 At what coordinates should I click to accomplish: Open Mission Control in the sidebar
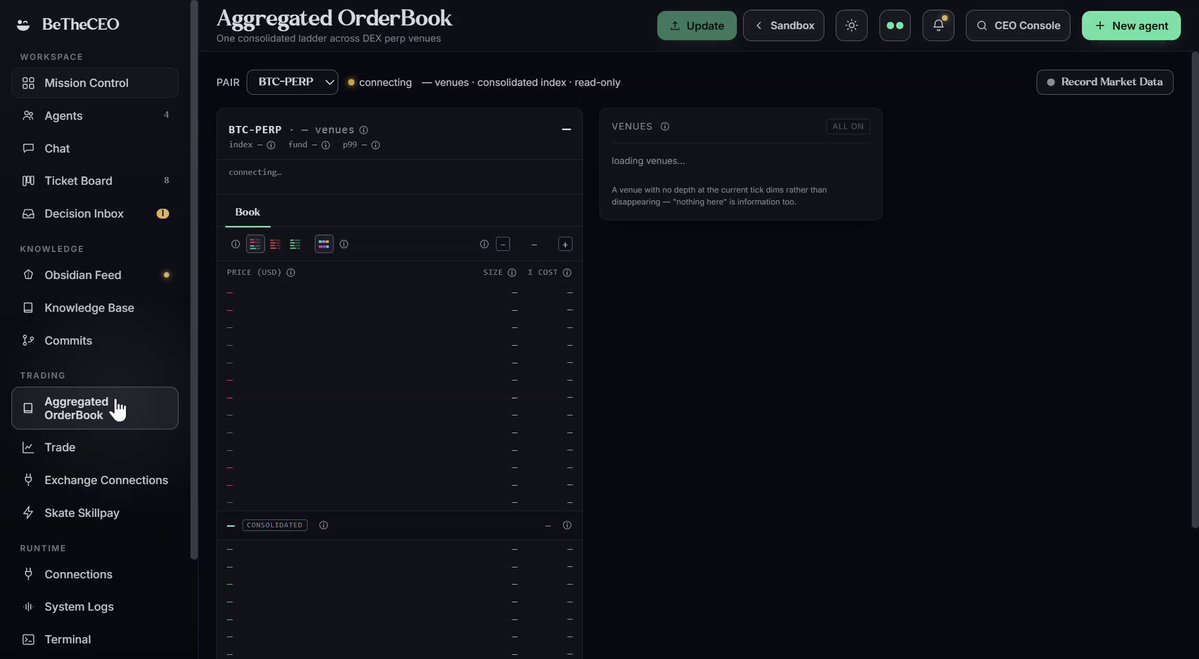tap(95, 83)
